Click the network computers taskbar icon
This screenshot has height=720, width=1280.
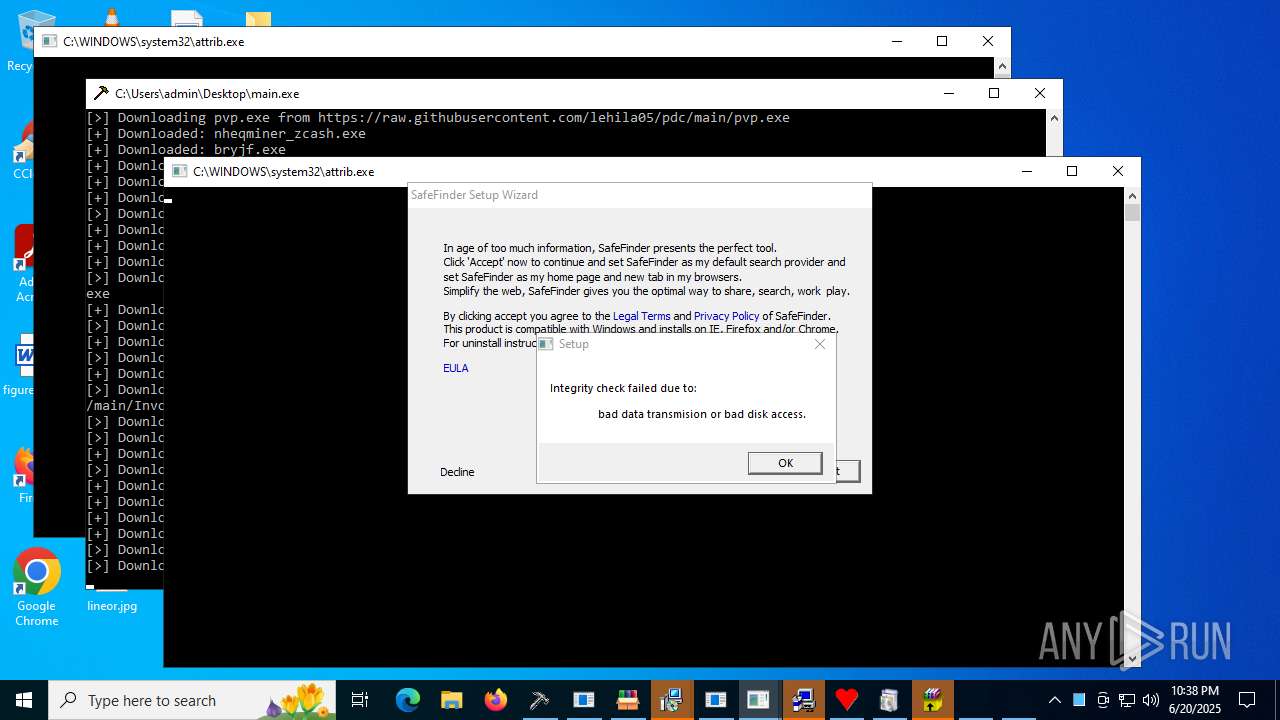802,700
